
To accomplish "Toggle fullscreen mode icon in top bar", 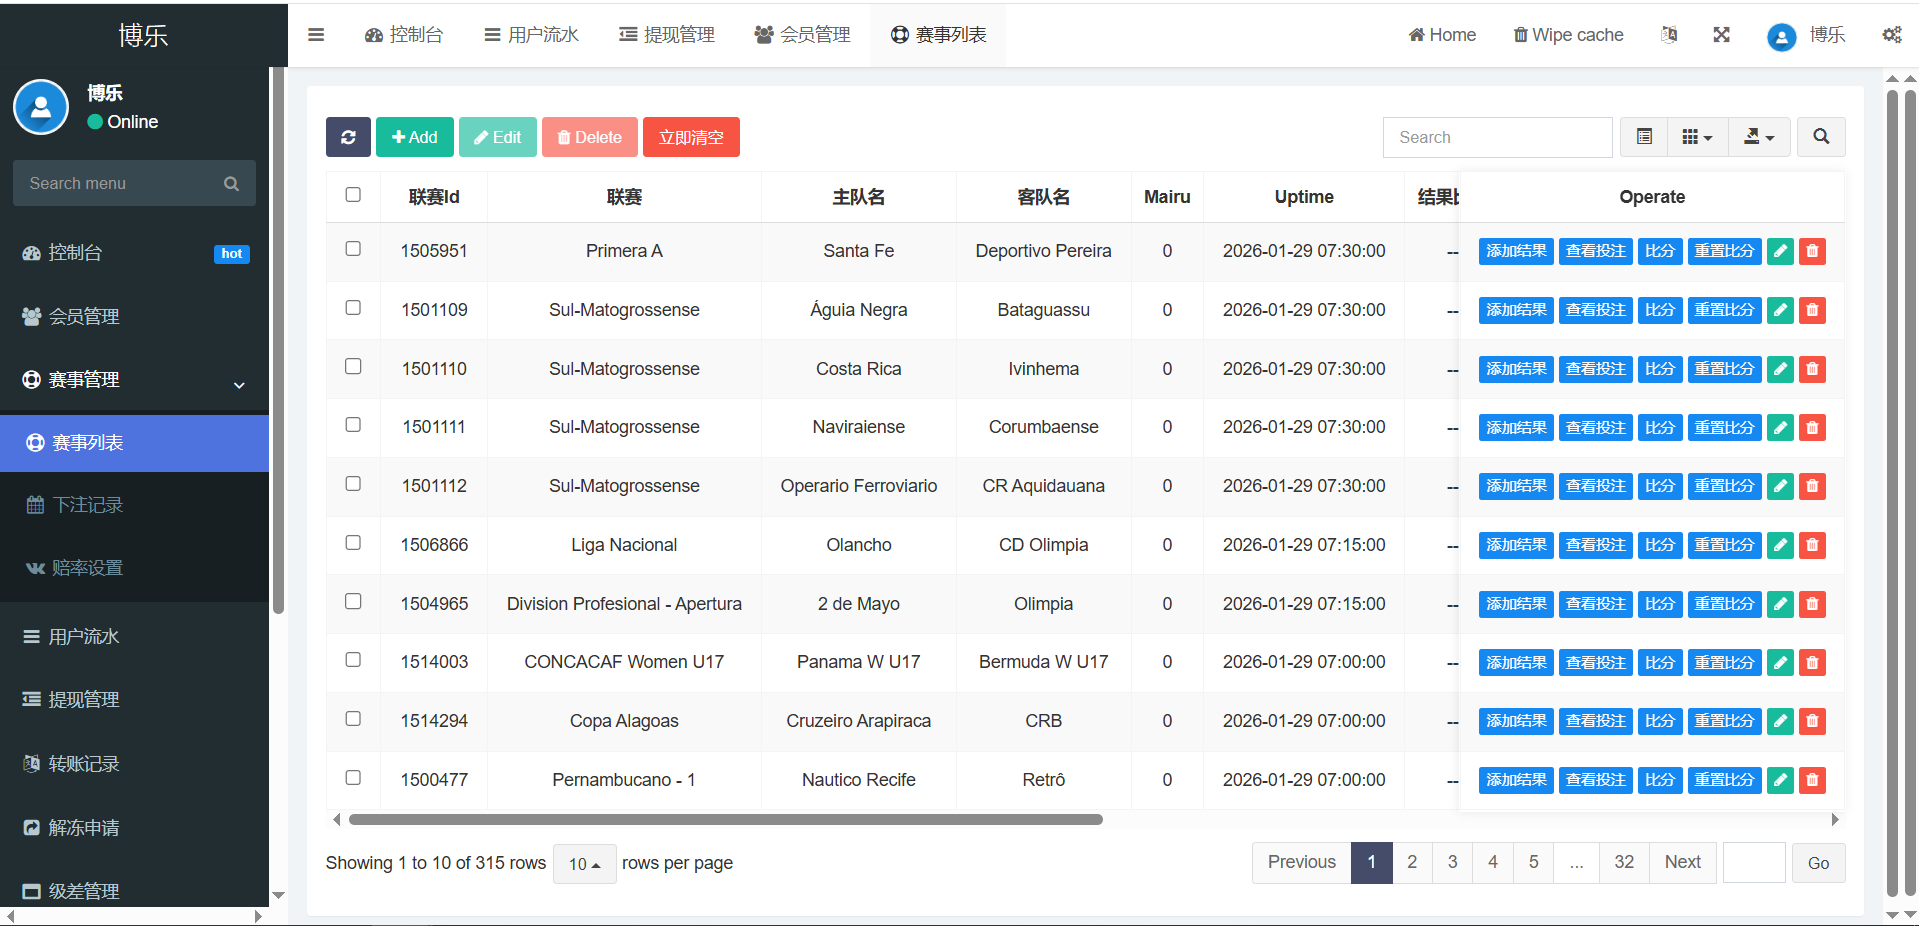I will 1721,35.
